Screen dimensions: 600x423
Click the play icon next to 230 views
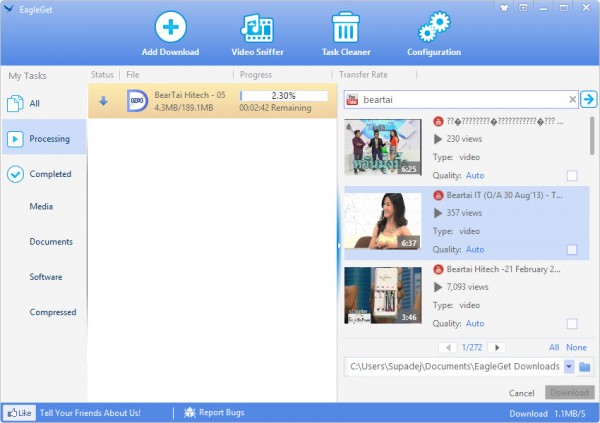[438, 139]
